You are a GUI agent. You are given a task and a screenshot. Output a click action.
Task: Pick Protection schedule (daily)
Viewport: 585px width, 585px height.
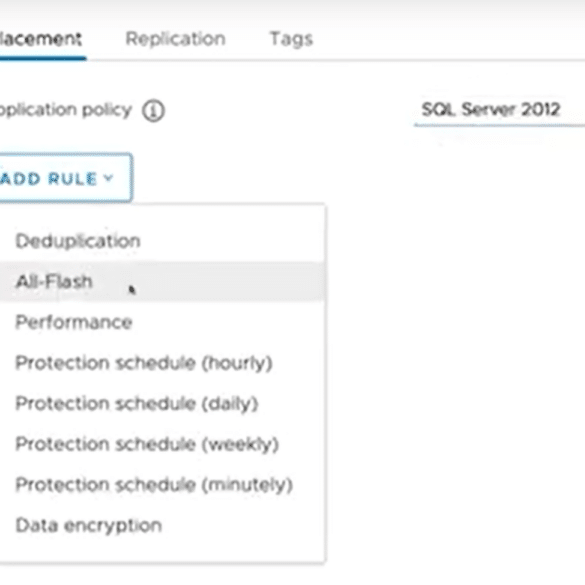point(162,404)
